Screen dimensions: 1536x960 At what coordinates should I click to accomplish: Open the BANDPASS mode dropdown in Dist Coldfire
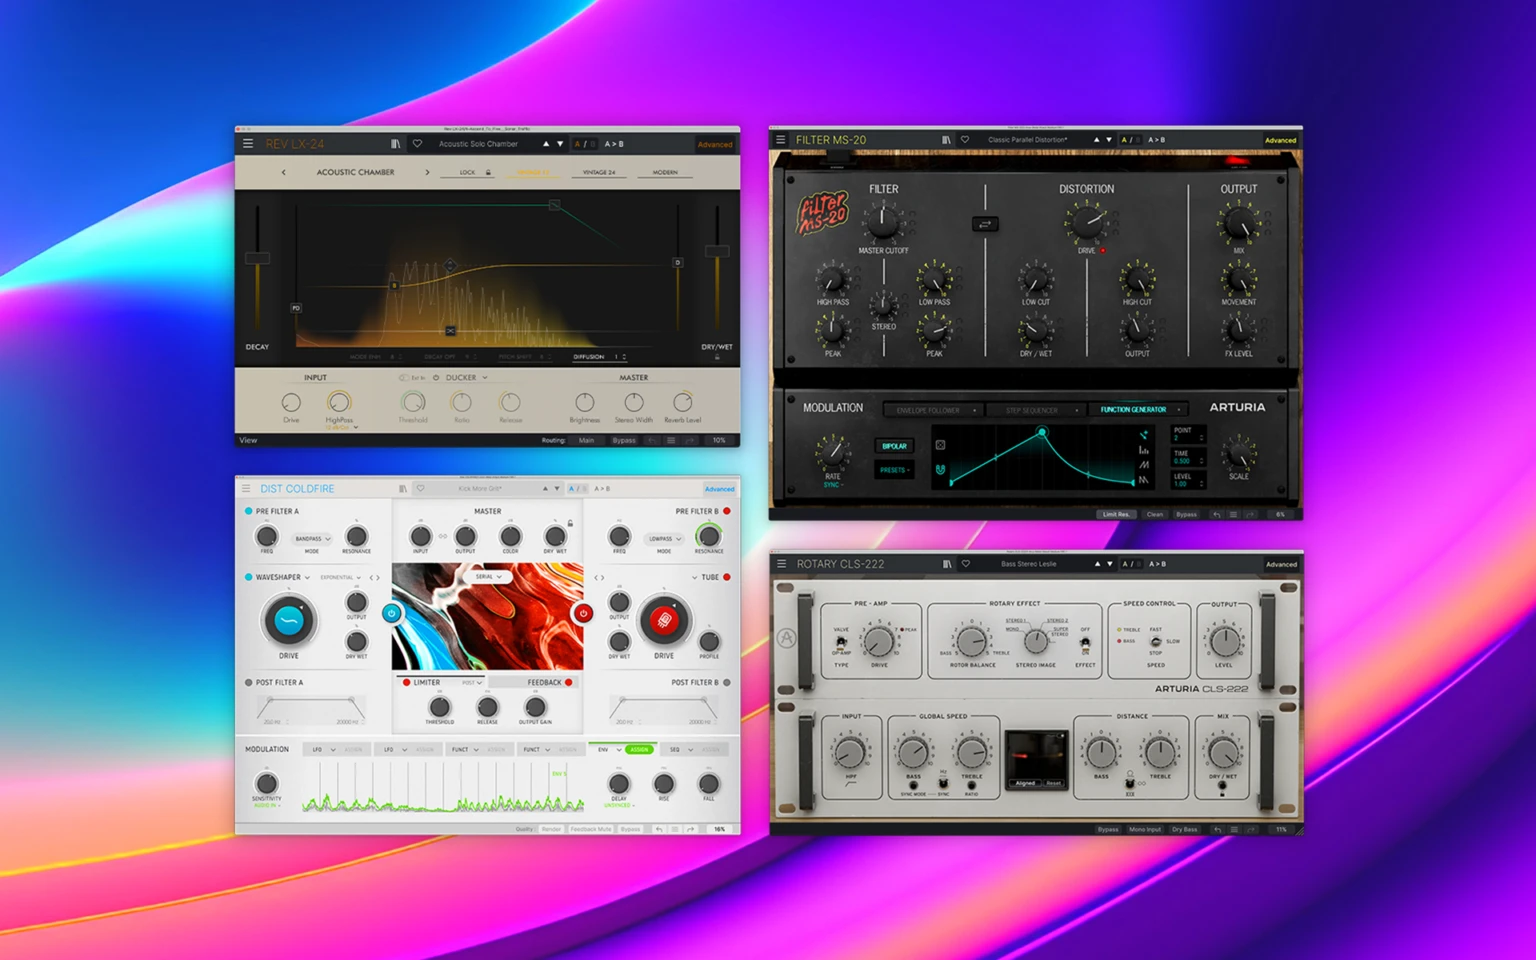point(312,539)
